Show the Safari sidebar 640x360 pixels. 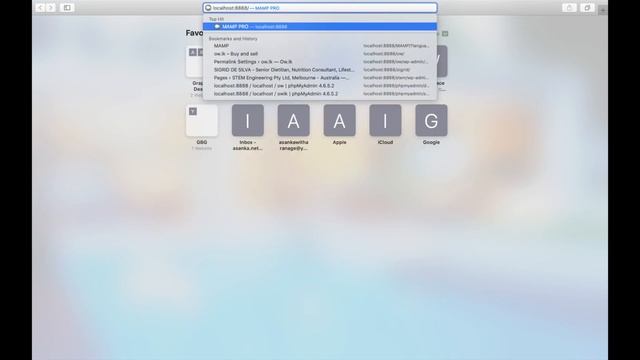67,7
